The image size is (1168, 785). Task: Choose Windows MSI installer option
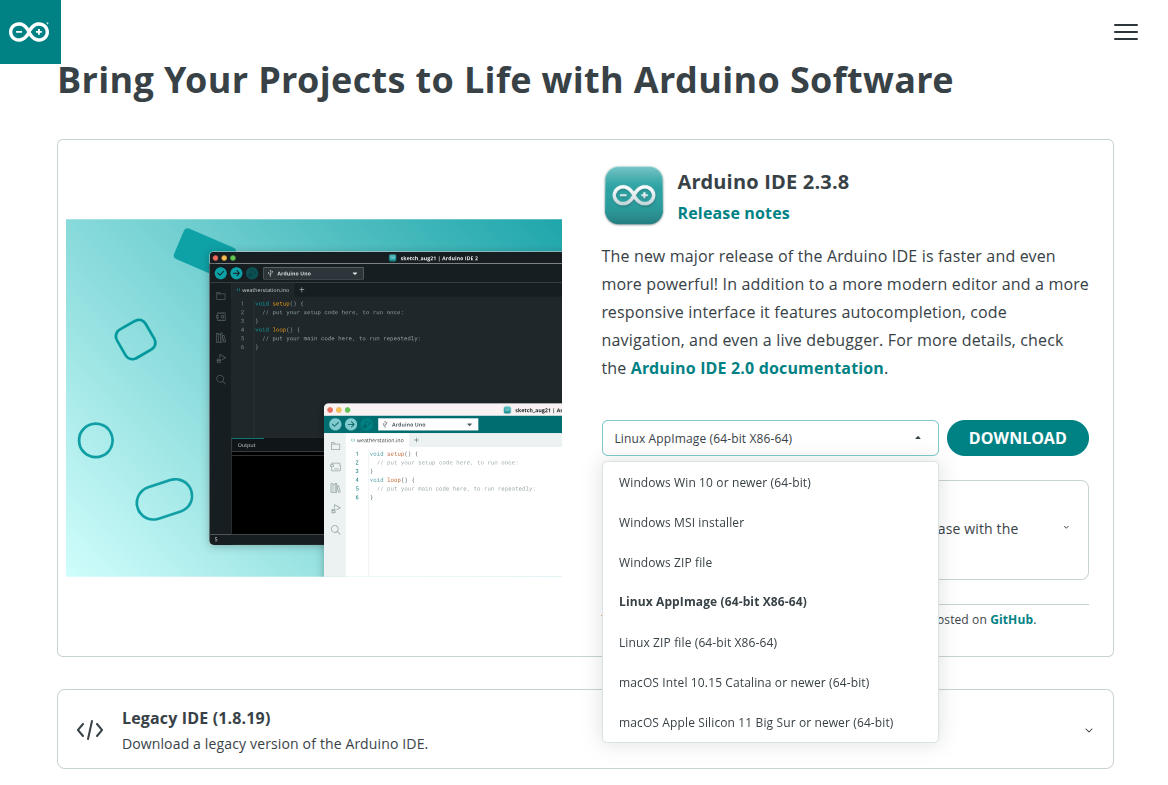(681, 522)
